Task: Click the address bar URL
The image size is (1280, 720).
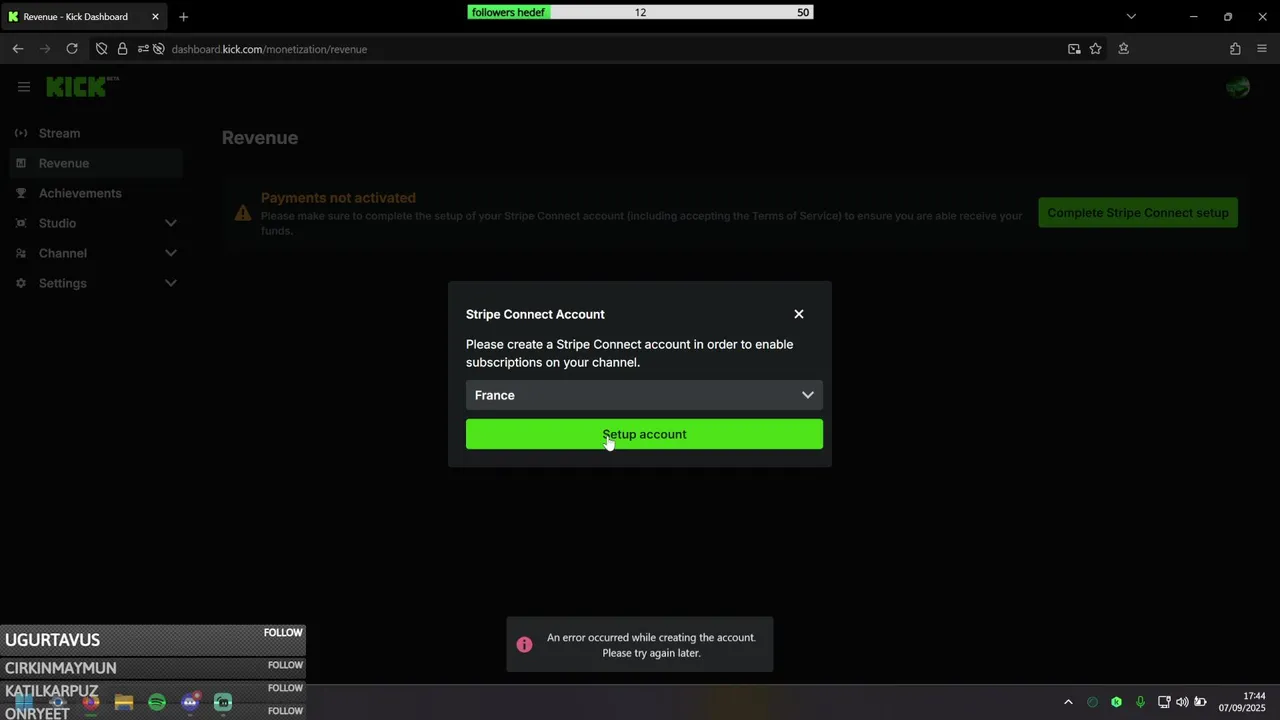Action: coord(269,49)
